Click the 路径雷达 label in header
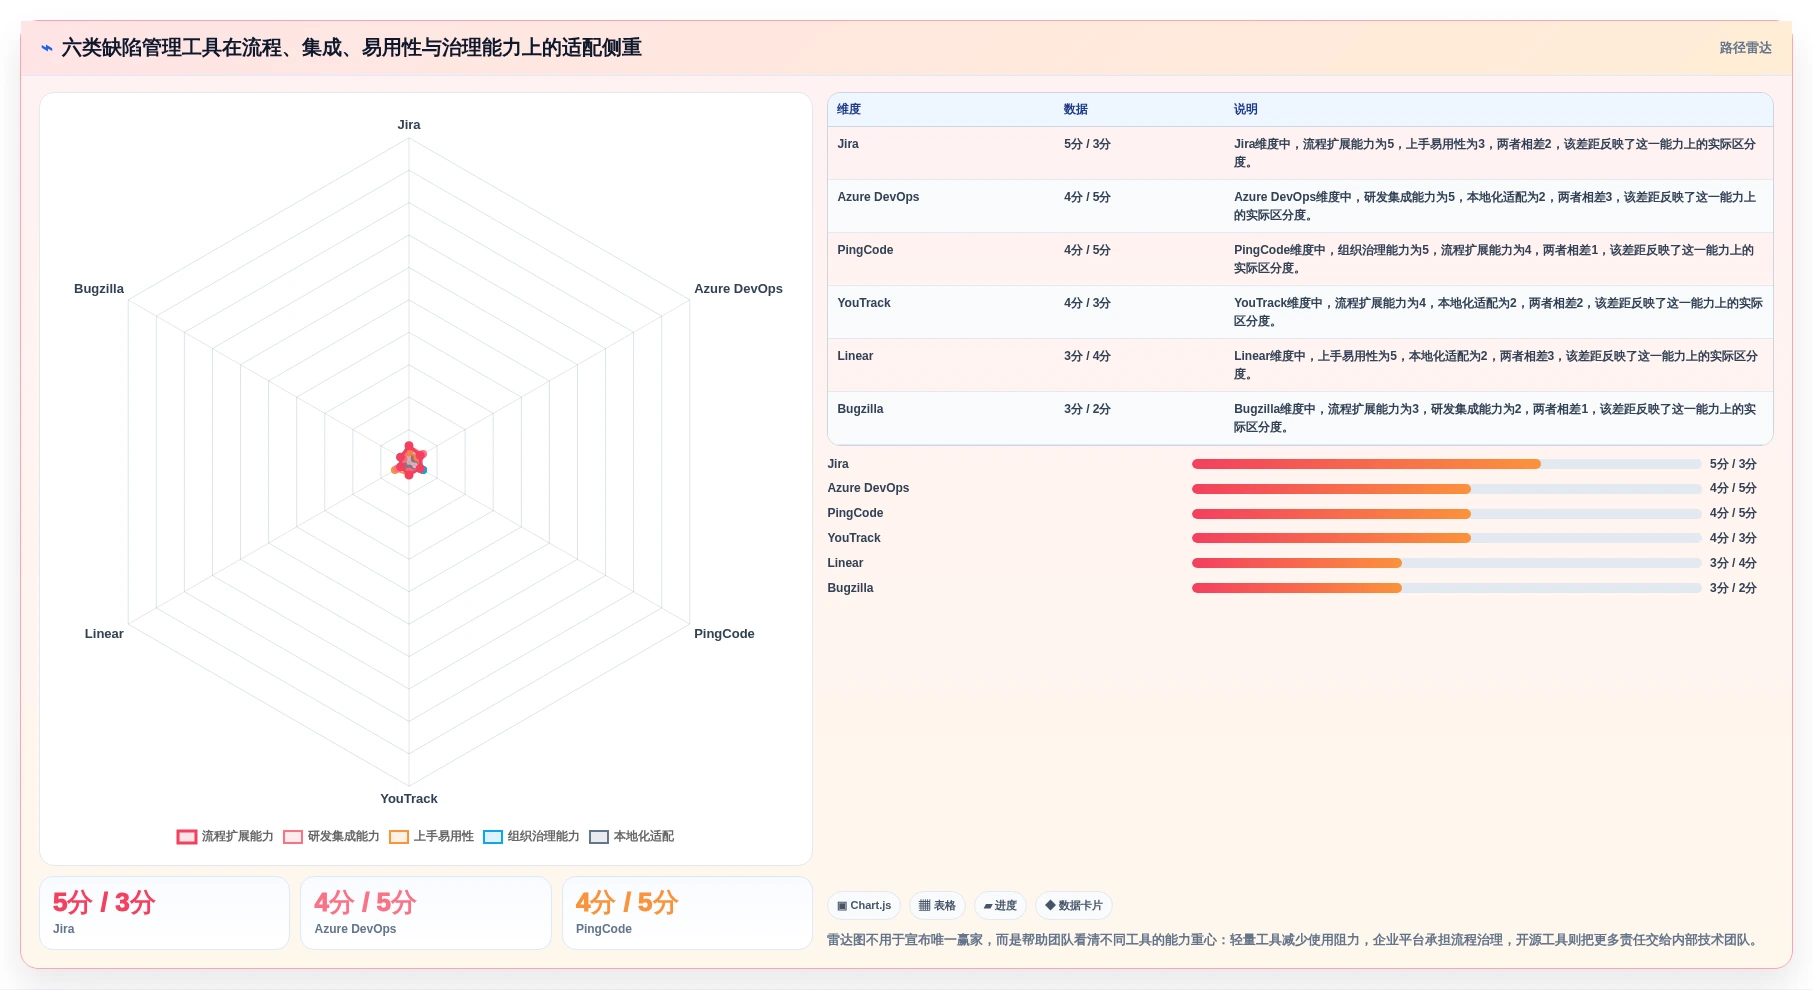 (x=1745, y=48)
